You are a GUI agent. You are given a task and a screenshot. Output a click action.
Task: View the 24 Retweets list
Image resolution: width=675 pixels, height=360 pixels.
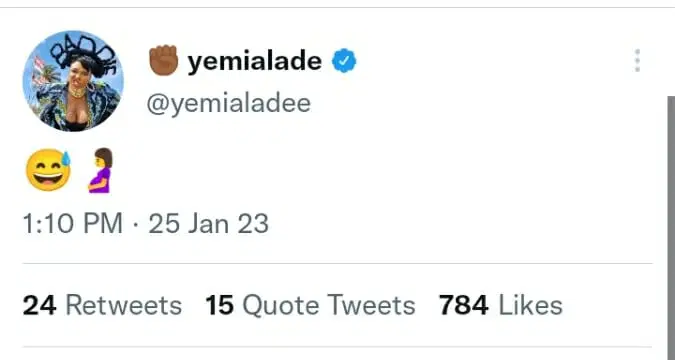102,305
